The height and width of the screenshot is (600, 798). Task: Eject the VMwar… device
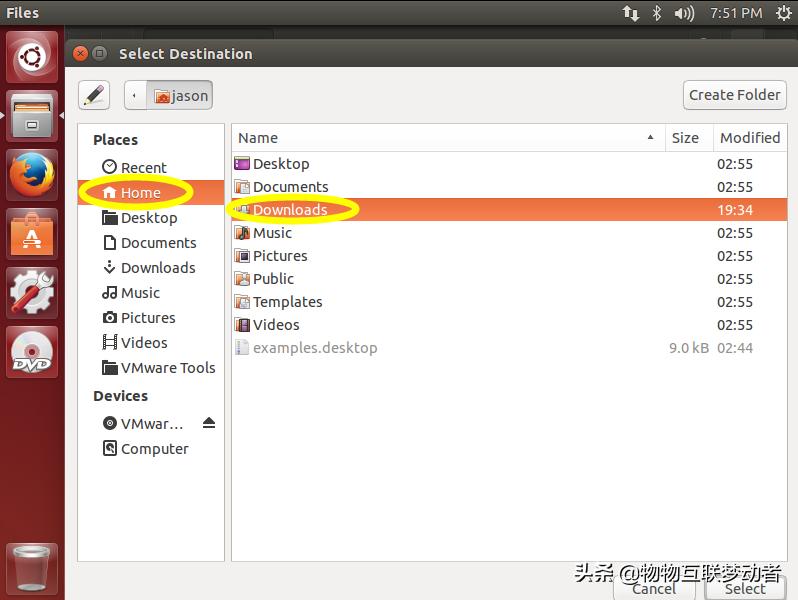click(209, 423)
